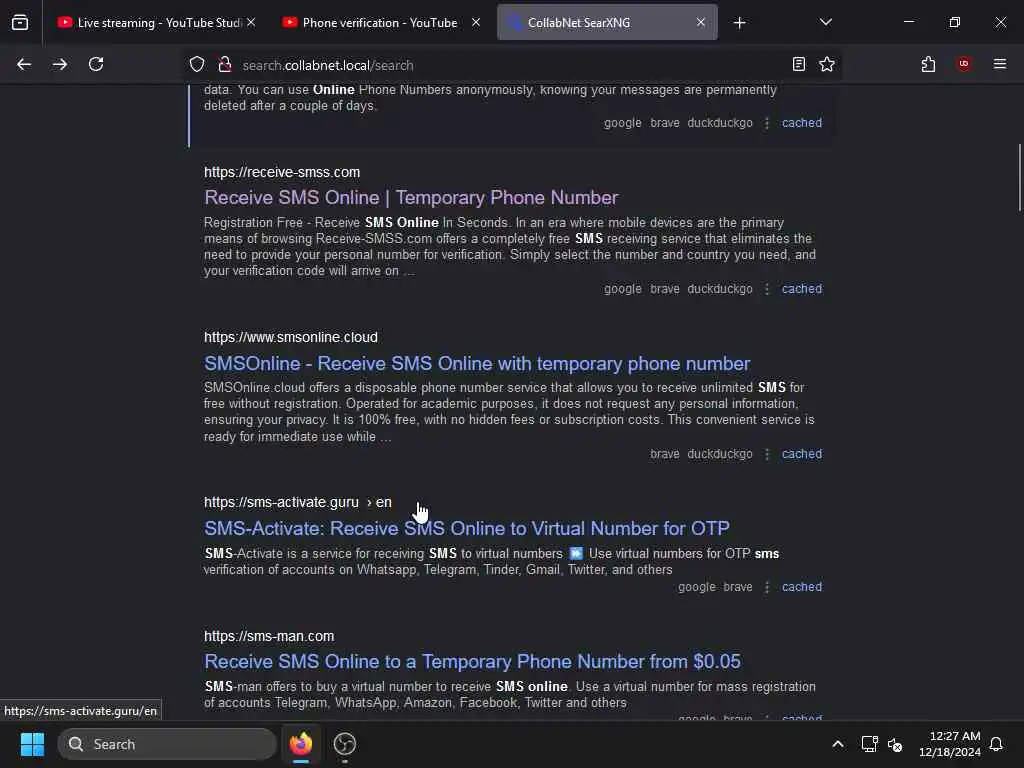1024x768 pixels.
Task: Open the notifications bell icon
Action: click(996, 744)
